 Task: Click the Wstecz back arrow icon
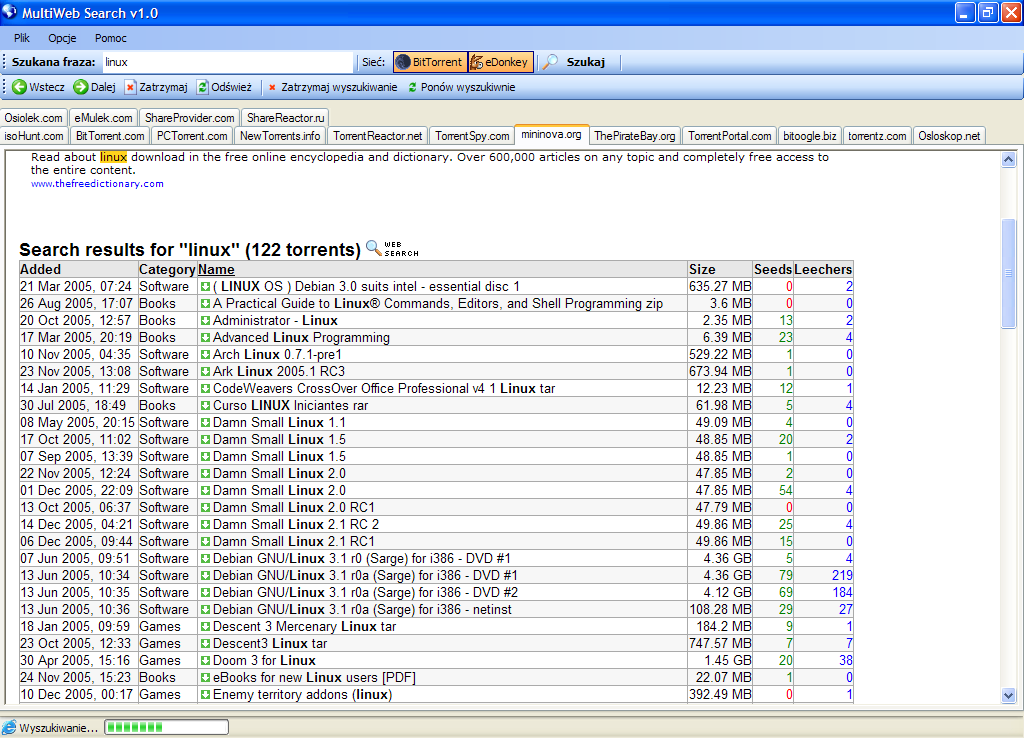tap(20, 87)
